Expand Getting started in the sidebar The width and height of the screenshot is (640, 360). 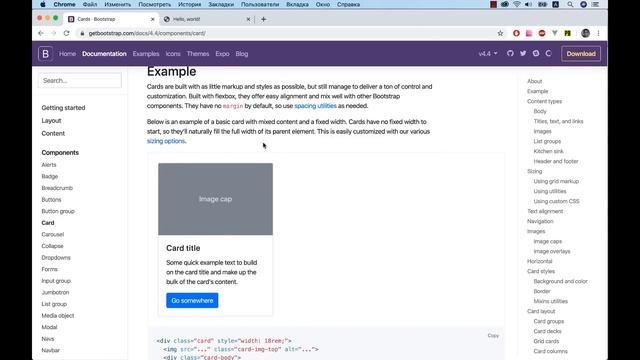tap(63, 108)
